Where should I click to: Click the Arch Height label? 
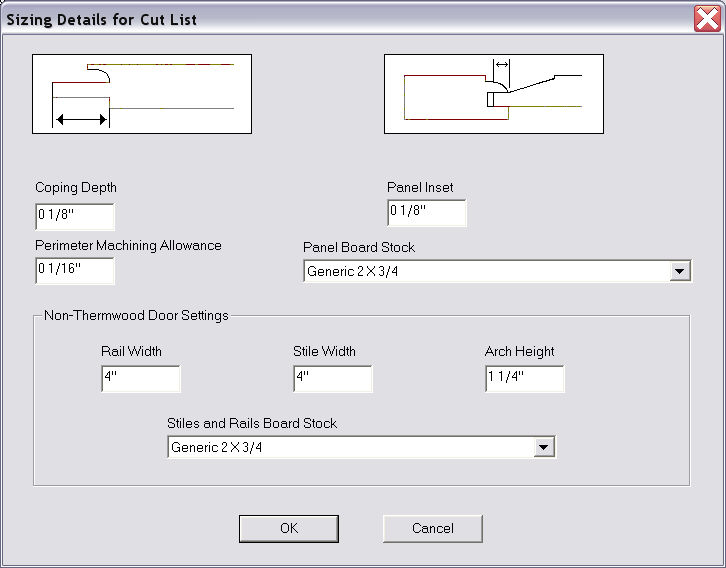coord(519,351)
